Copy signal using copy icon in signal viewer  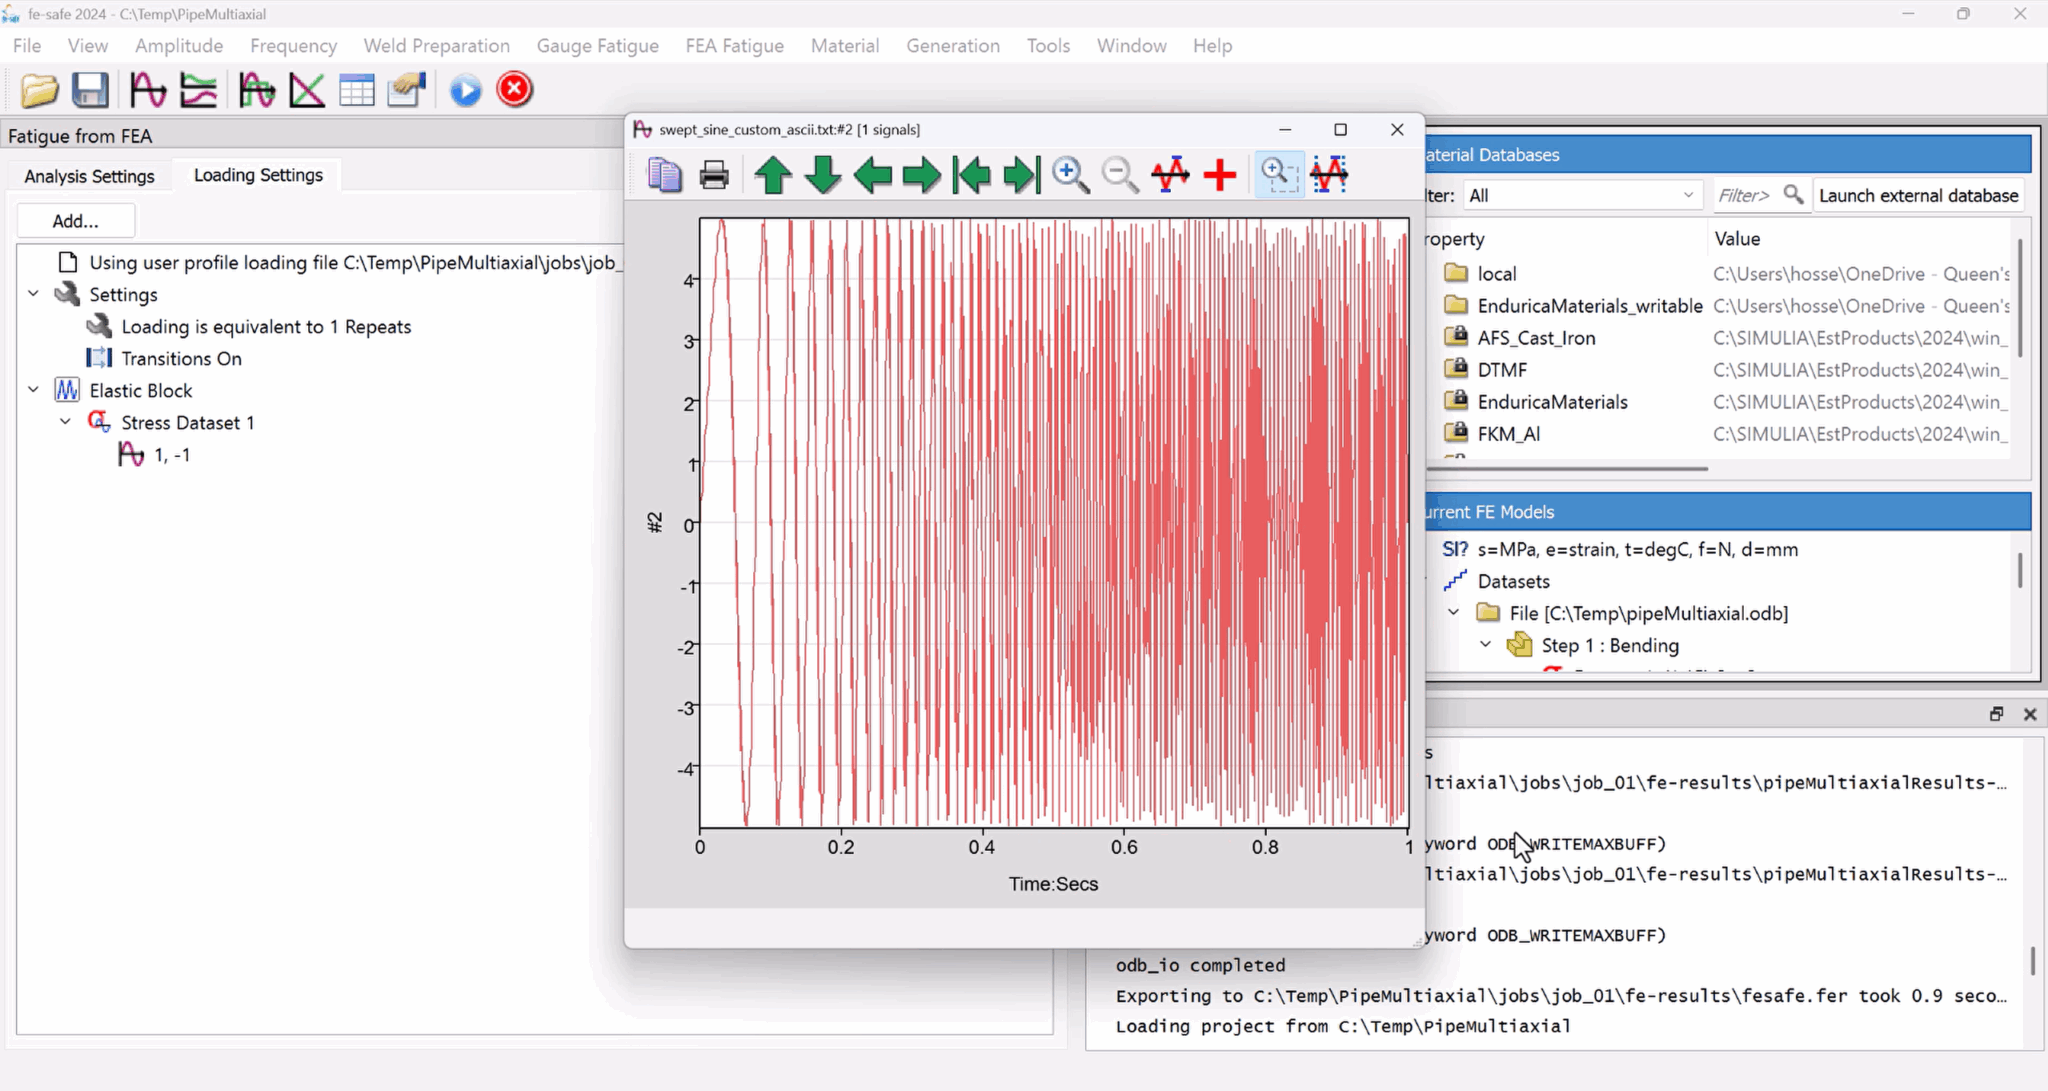click(x=663, y=174)
